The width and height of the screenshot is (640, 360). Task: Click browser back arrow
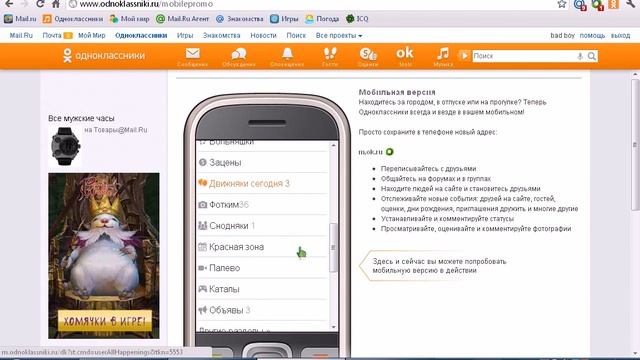tap(9, 4)
